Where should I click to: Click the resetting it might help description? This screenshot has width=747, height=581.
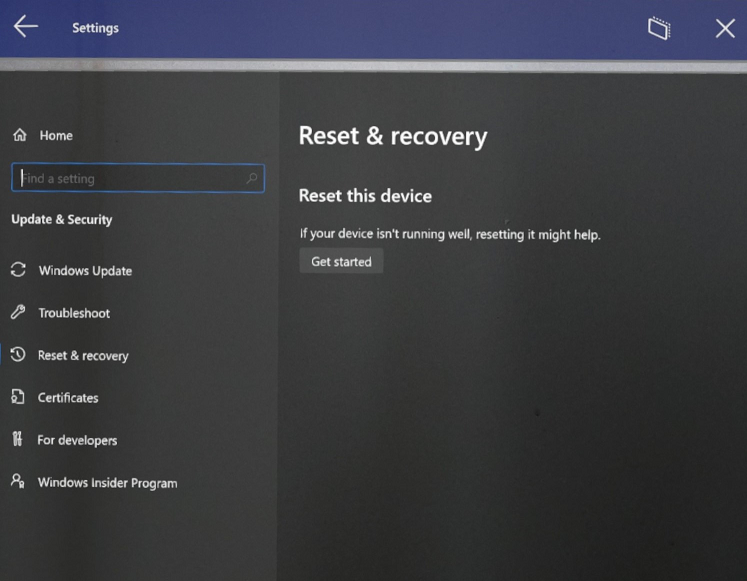(450, 234)
